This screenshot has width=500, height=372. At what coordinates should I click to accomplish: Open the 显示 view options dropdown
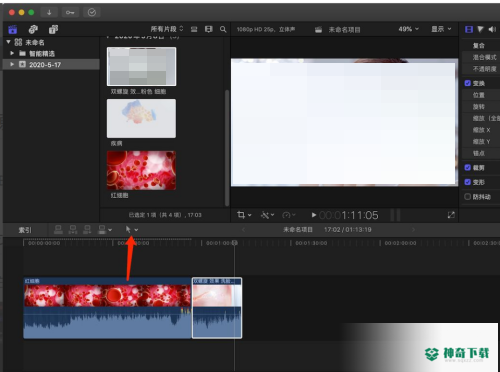[x=441, y=29]
